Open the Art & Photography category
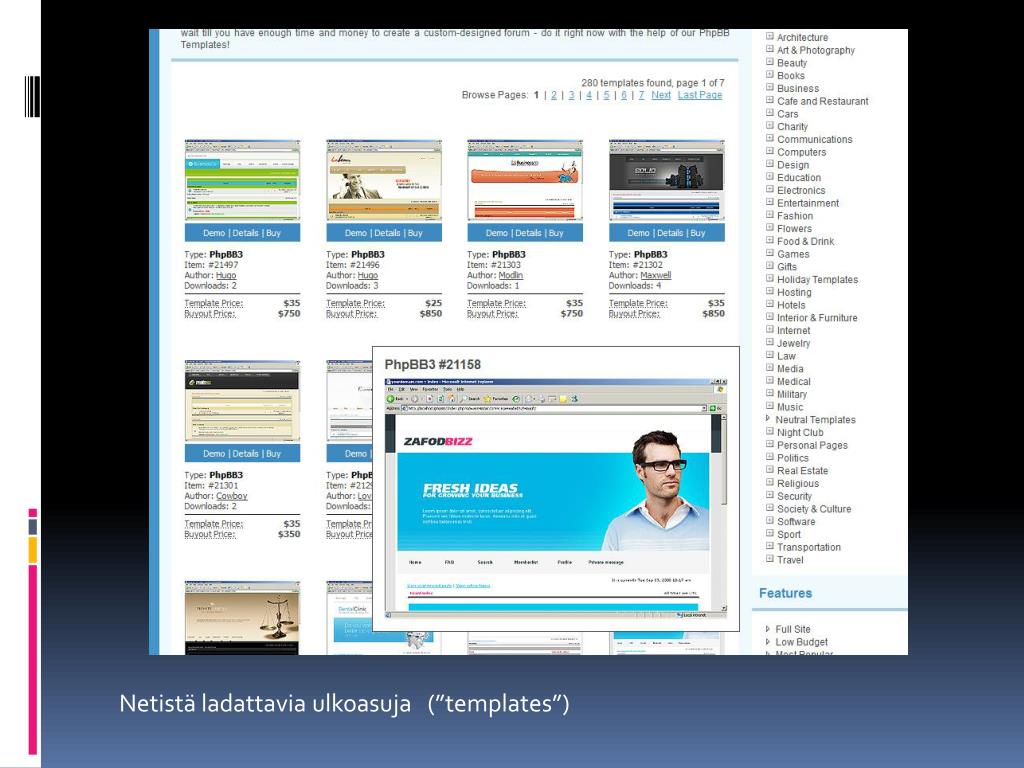This screenshot has height=768, width=1024. tap(816, 50)
